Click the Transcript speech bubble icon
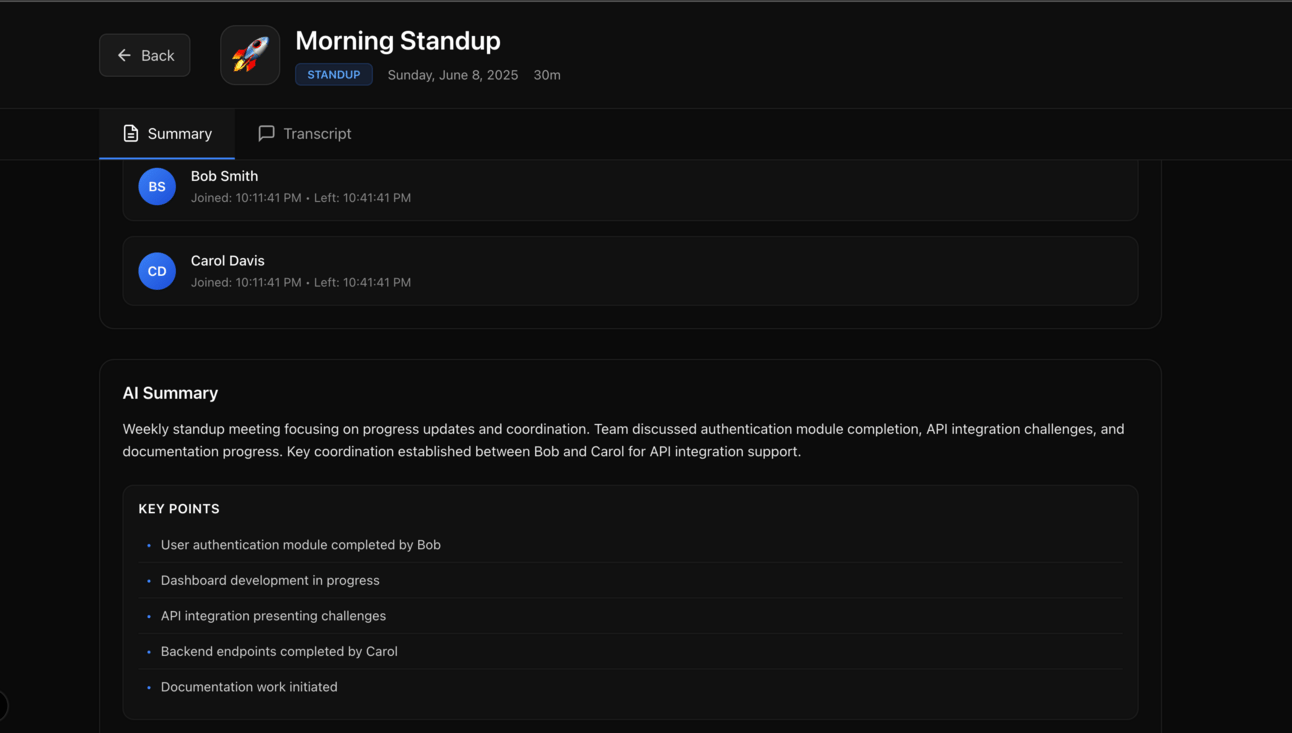The height and width of the screenshot is (733, 1292). point(266,133)
